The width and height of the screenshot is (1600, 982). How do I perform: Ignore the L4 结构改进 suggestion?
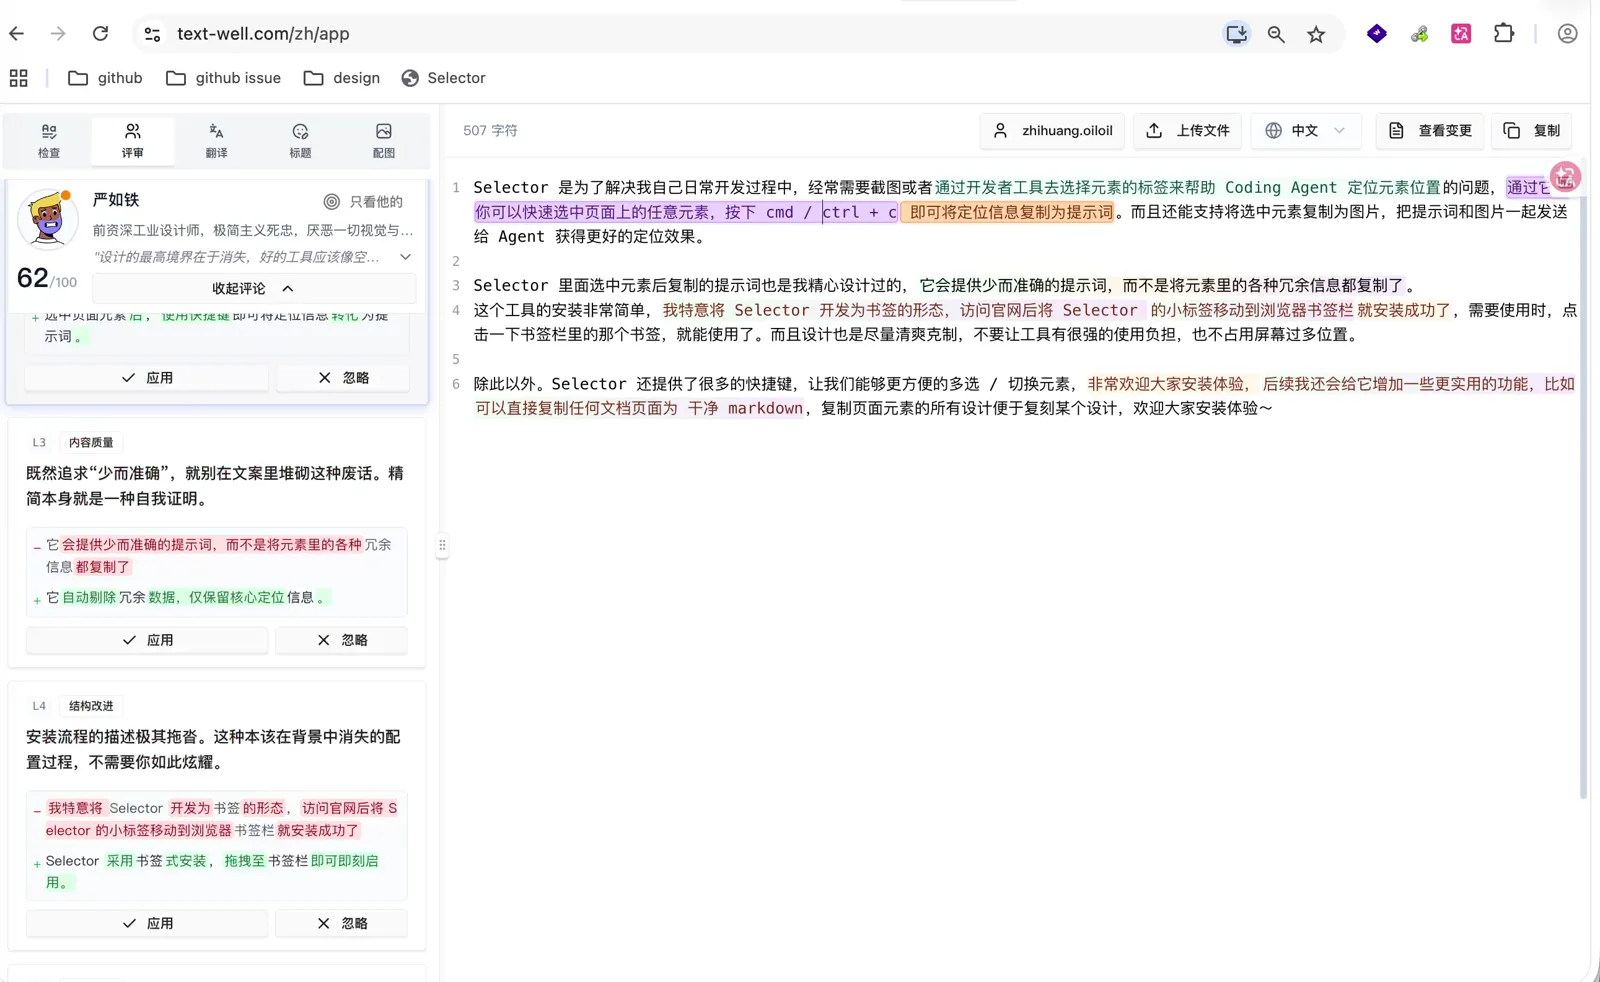[x=342, y=923]
